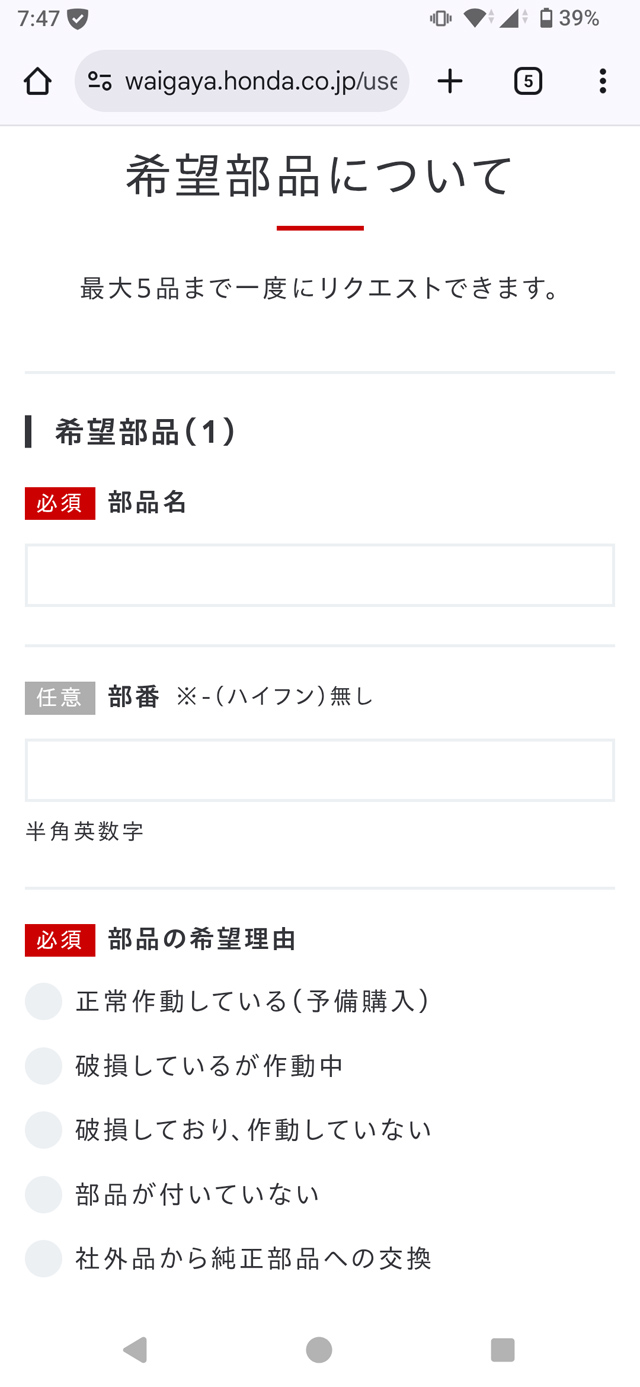Click the 部番 input field
Viewport: 640px width, 1387px height.
click(319, 770)
